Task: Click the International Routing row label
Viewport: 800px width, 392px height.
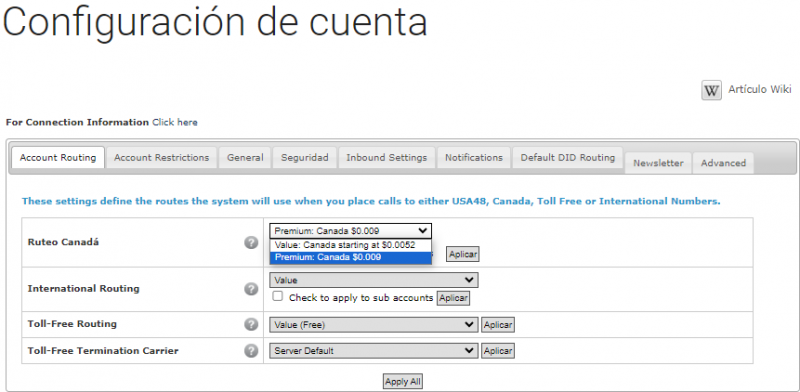Action: coord(83,288)
